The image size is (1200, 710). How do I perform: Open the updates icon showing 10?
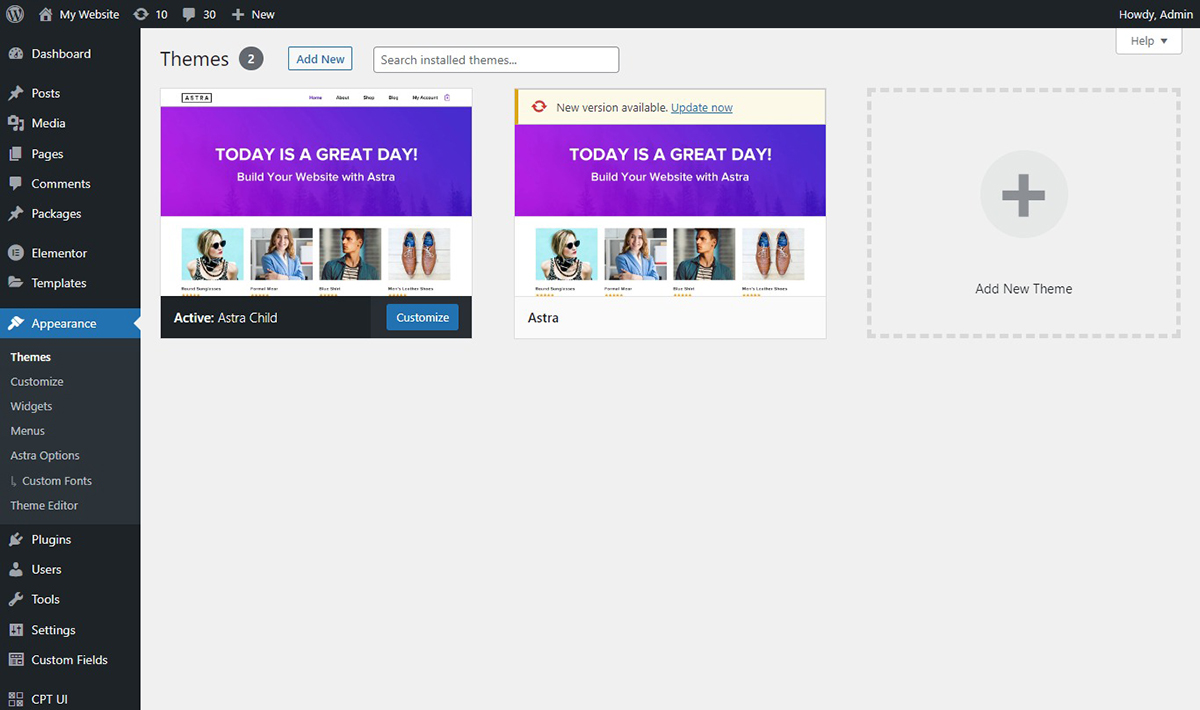pos(141,14)
